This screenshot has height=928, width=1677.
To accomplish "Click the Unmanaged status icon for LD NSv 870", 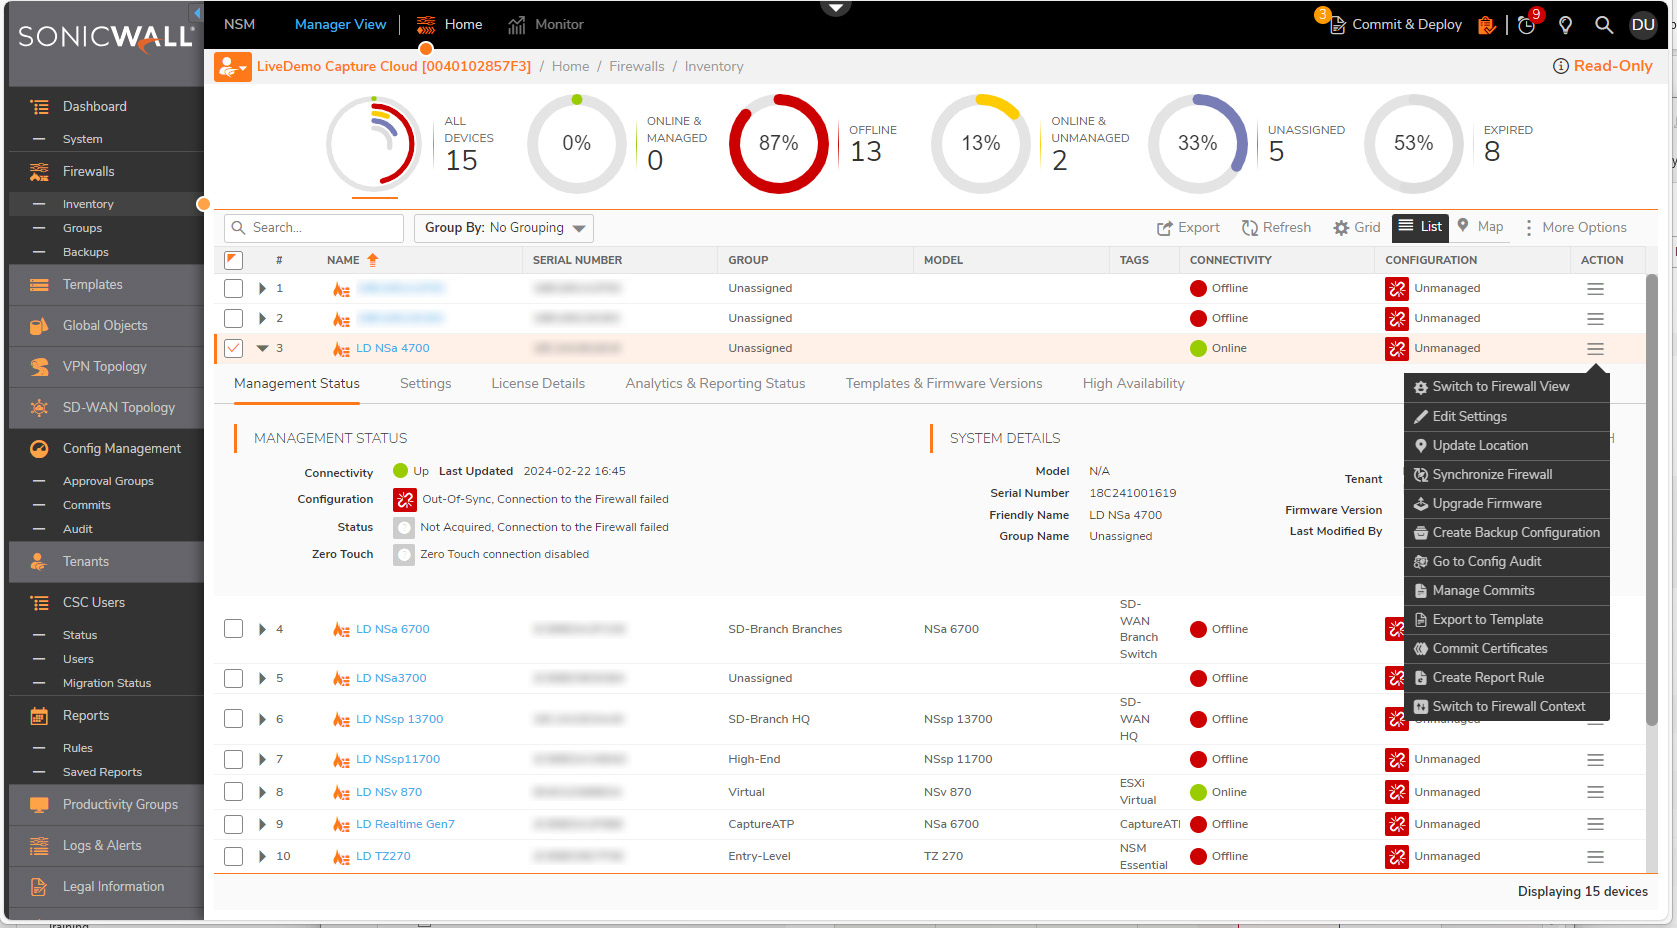I will point(1396,792).
